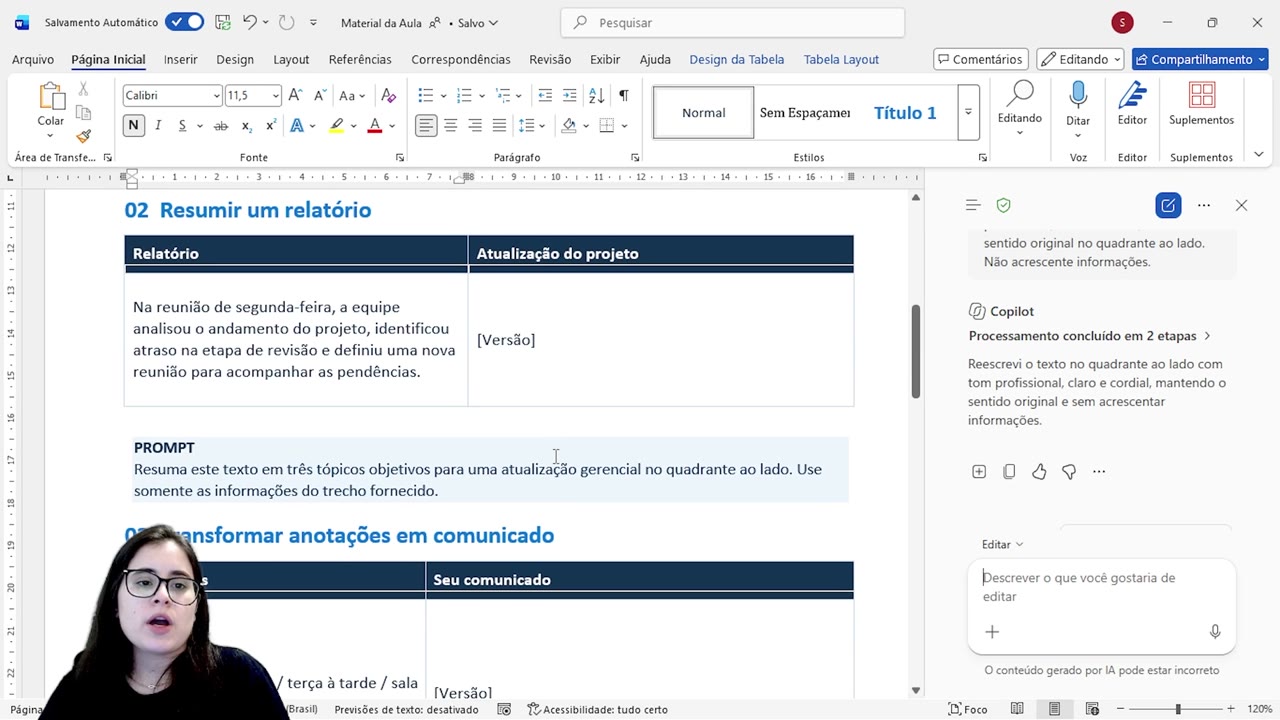Pick the red font color swatch
Screen dimensions: 1280x720
pos(375,125)
